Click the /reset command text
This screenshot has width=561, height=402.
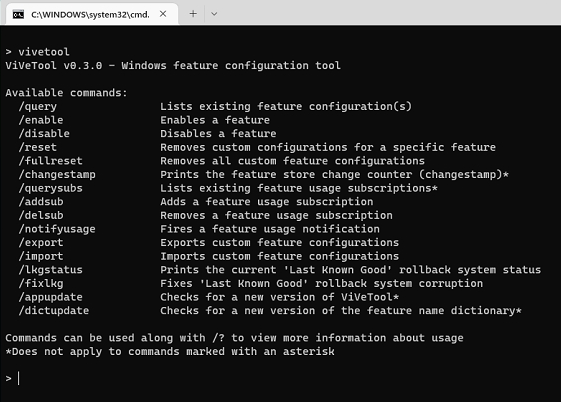(38, 147)
